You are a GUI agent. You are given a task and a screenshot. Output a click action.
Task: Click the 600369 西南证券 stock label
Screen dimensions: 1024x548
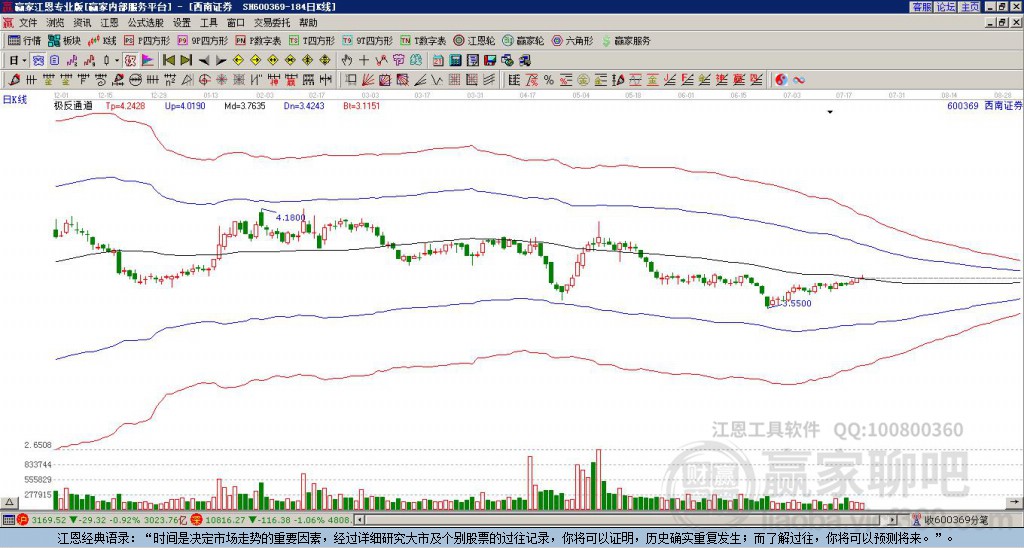[x=984, y=105]
